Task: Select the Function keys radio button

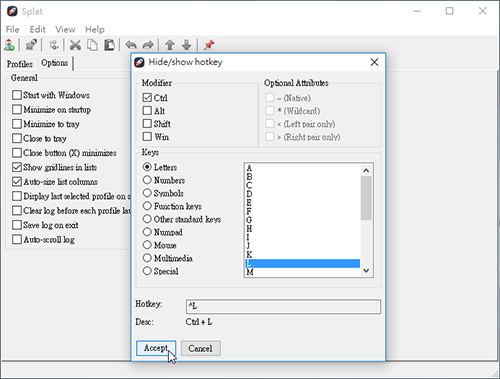Action: point(147,206)
